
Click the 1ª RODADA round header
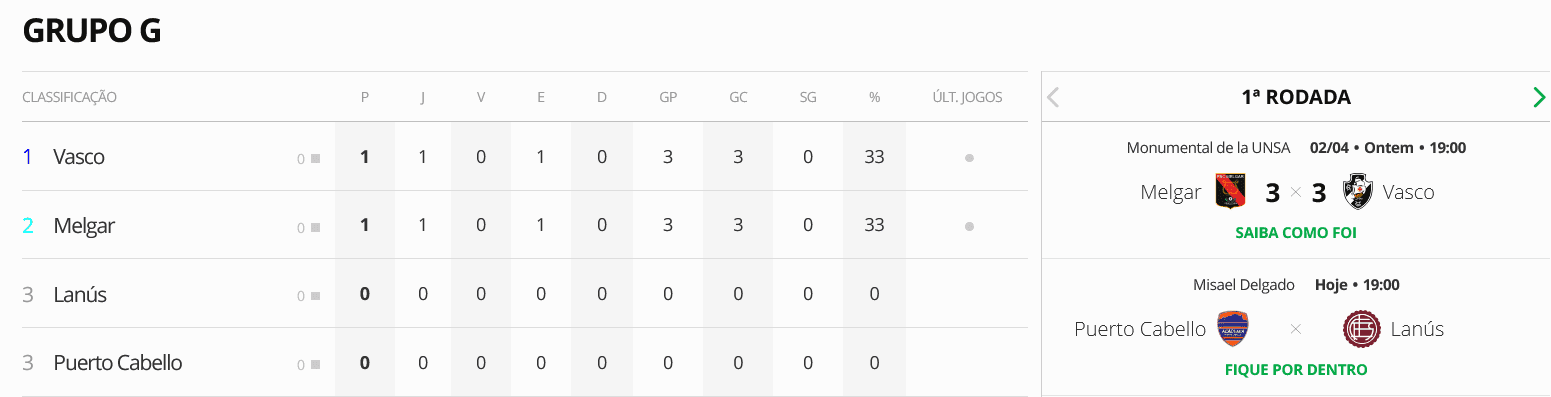coord(1295,97)
